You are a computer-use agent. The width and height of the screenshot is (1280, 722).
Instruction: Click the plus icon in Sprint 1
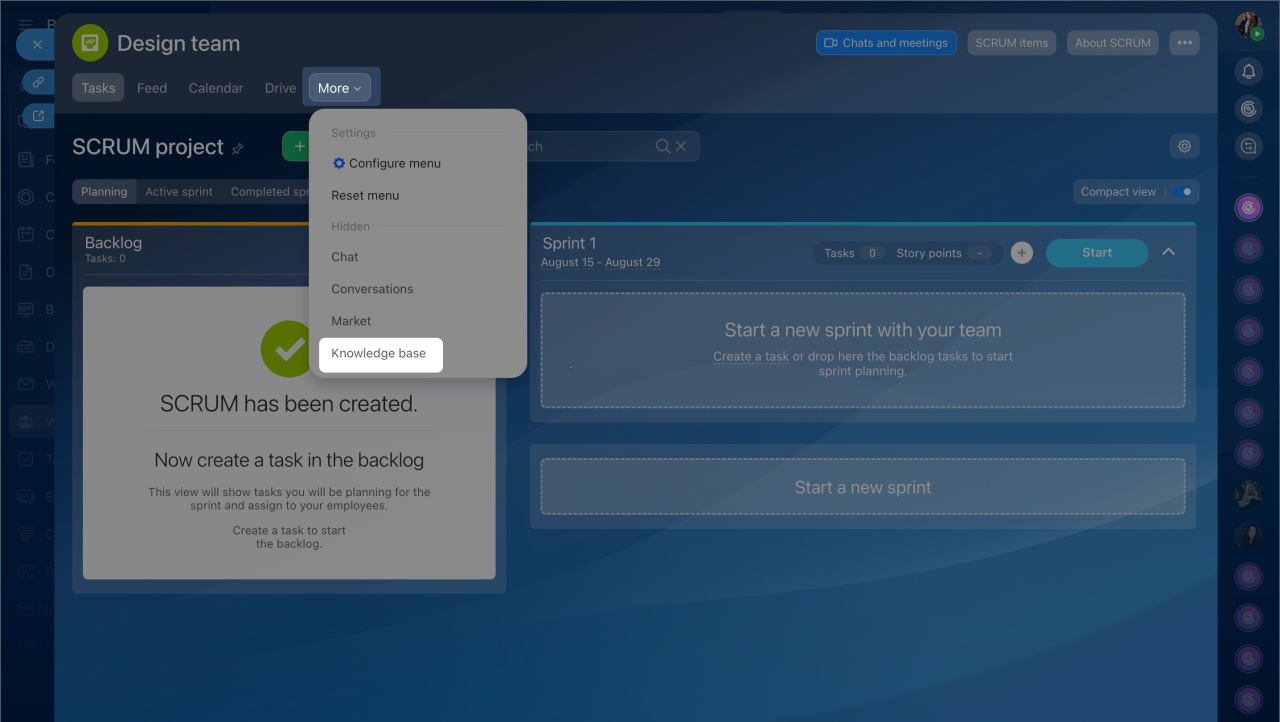1021,253
